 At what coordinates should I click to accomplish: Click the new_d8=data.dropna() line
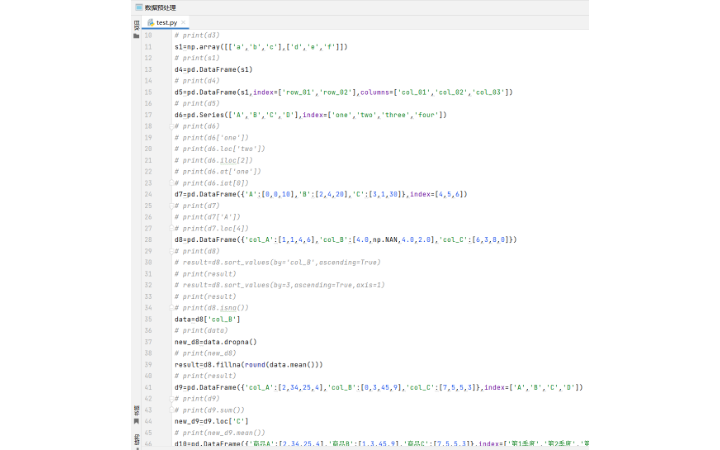tap(215, 342)
